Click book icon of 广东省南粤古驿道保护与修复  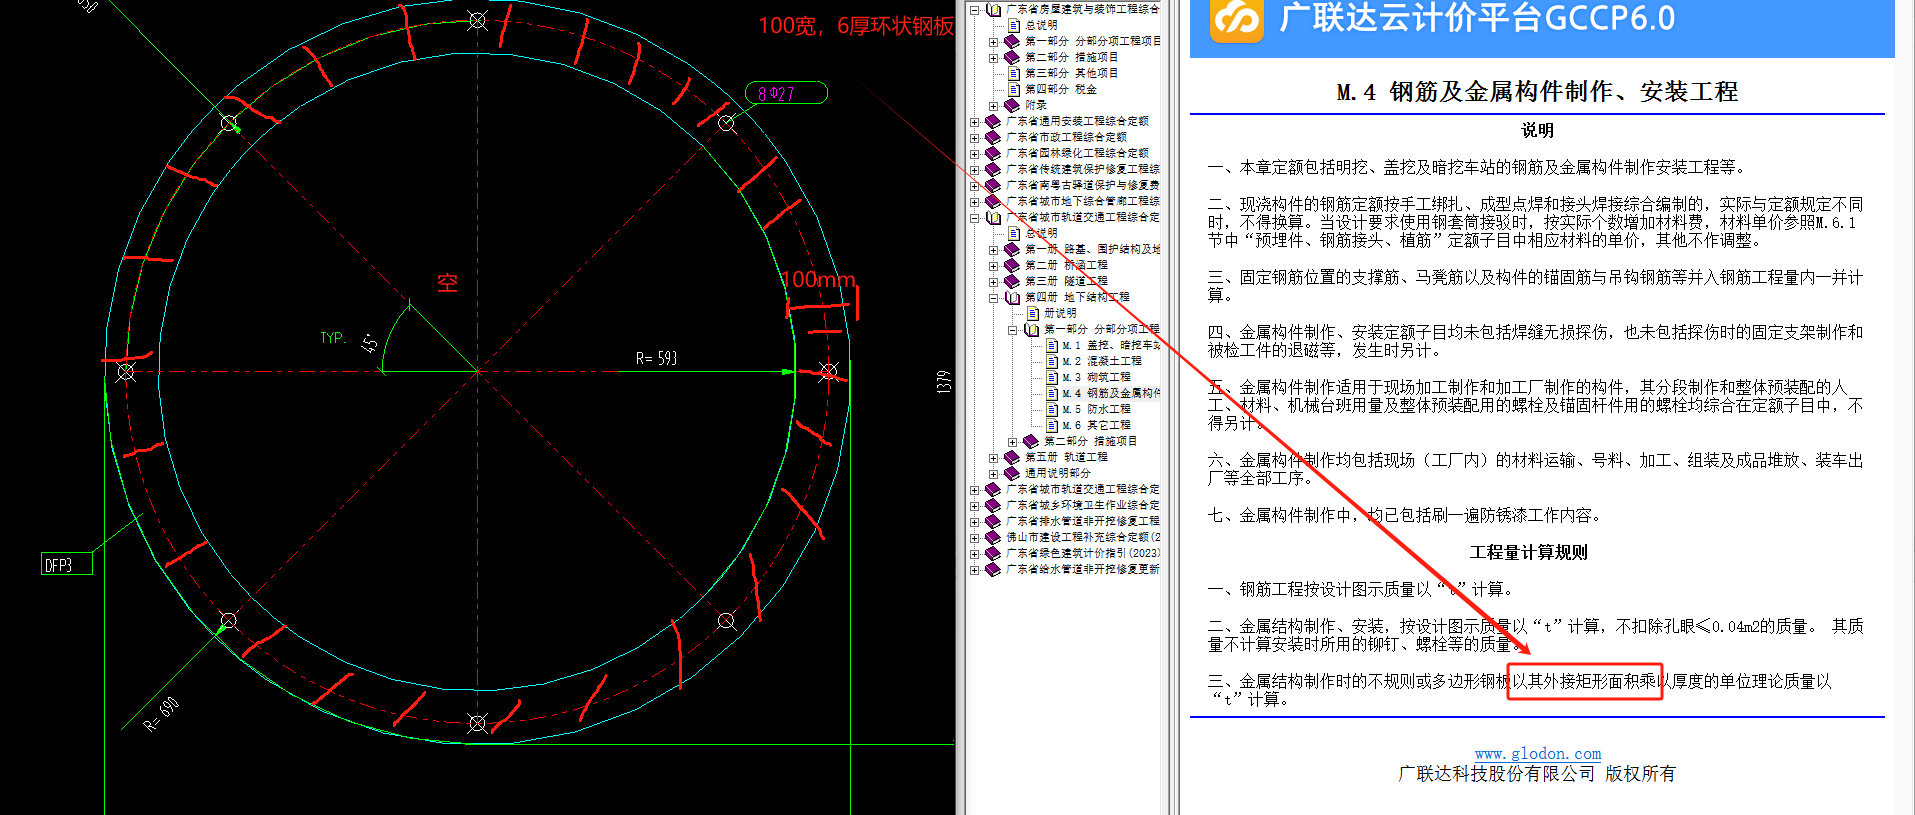(x=993, y=185)
